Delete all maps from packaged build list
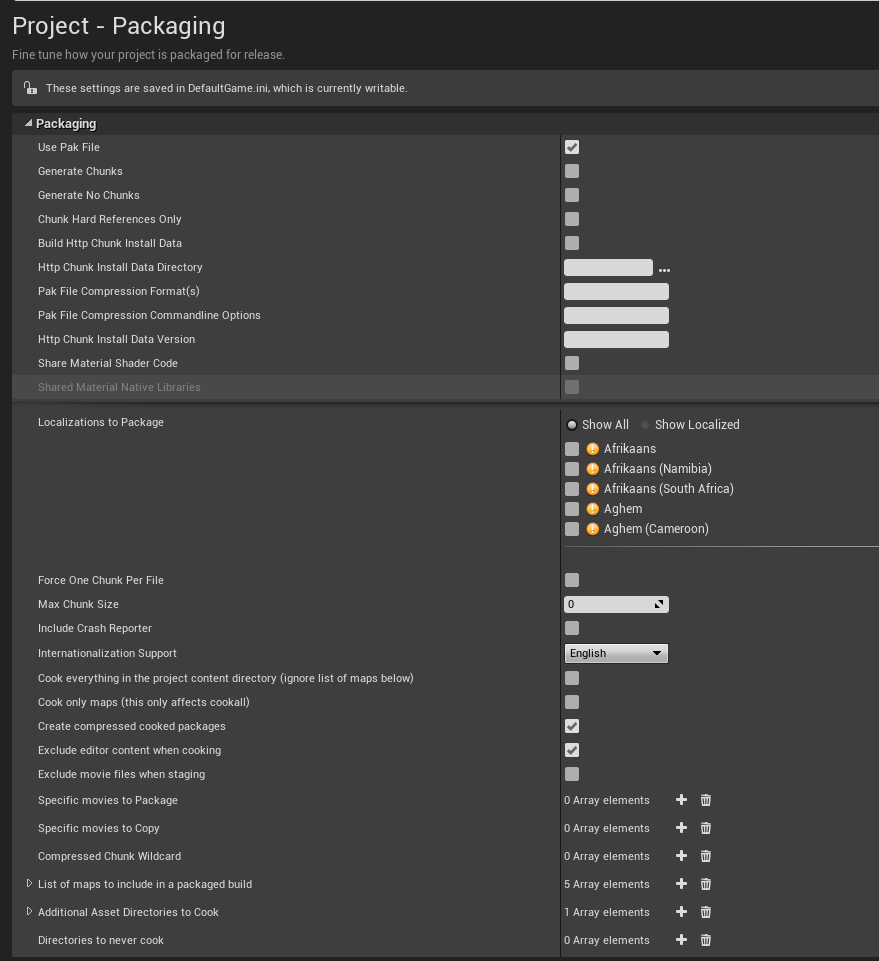 tap(706, 884)
